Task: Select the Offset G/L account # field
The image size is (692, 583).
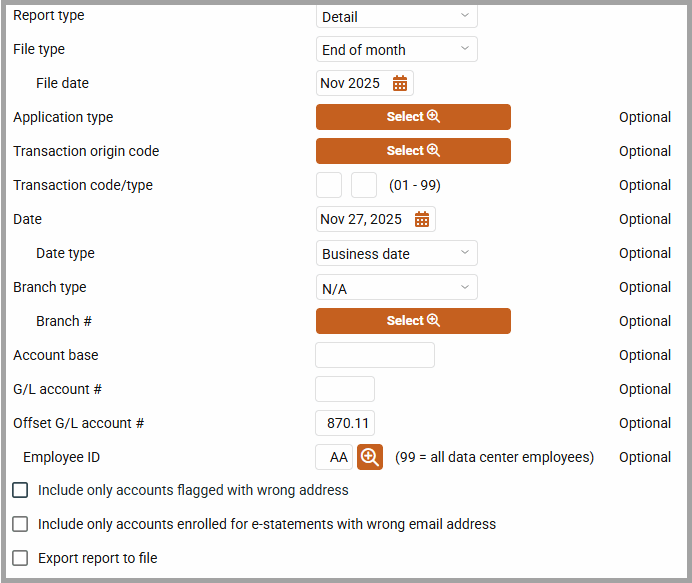Action: [x=345, y=423]
